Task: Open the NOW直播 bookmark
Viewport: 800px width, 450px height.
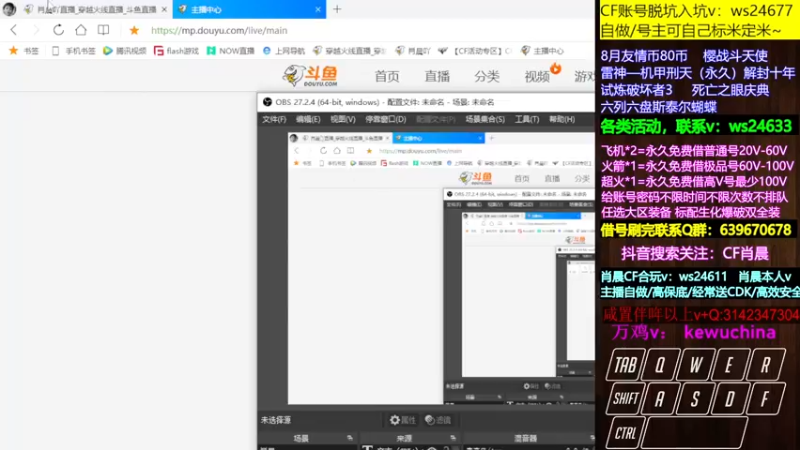Action: (x=231, y=51)
